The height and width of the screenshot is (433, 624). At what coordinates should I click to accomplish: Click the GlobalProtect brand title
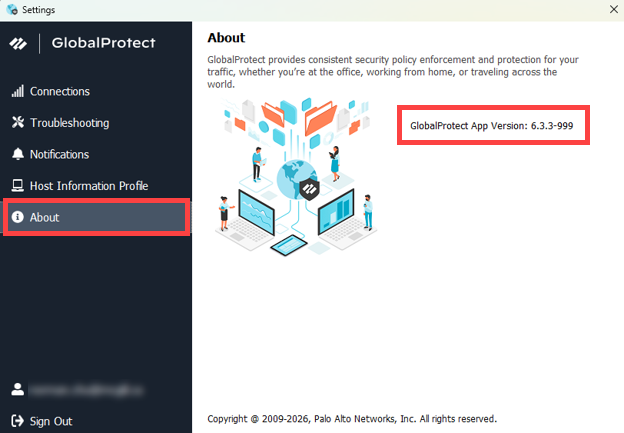pyautogui.click(x=103, y=43)
